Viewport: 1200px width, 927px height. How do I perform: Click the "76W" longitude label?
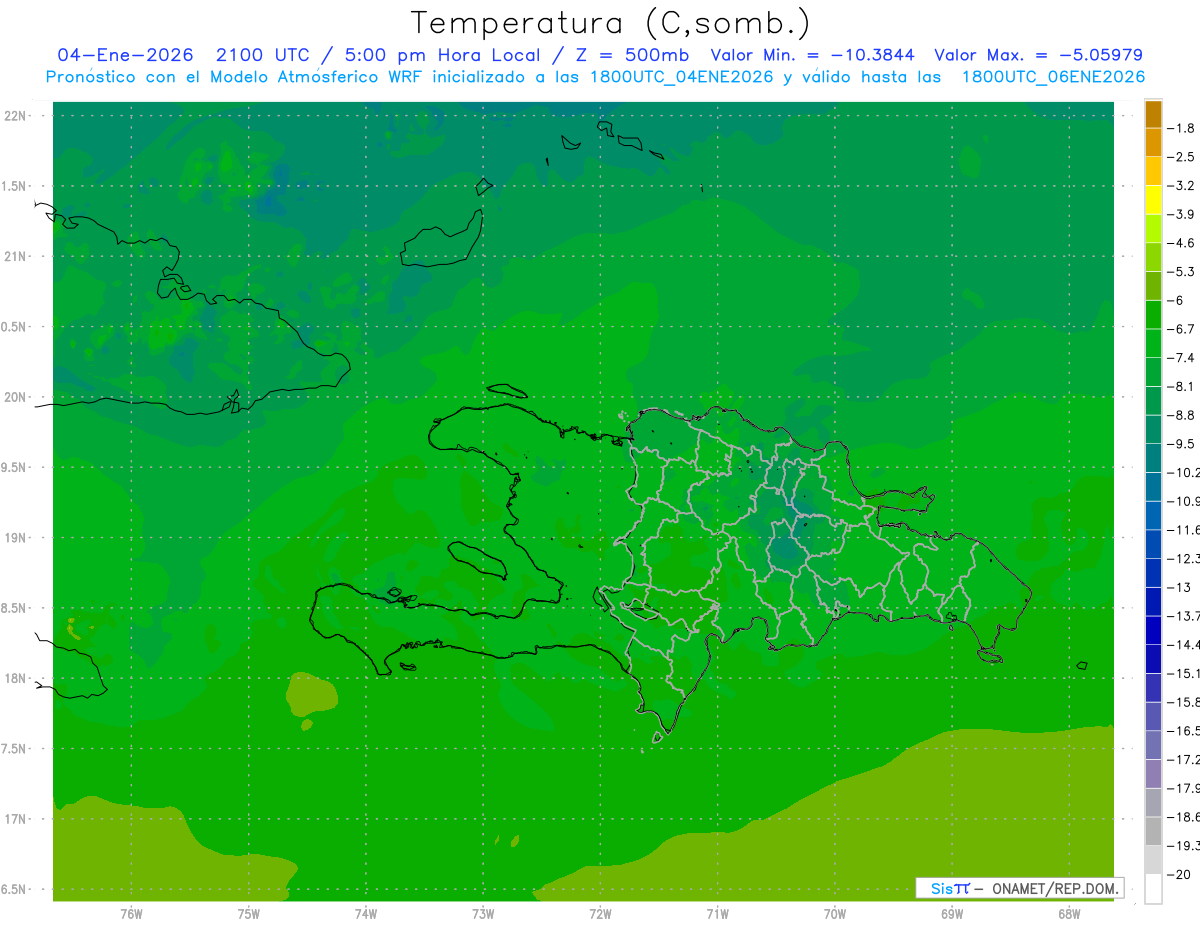coord(131,913)
